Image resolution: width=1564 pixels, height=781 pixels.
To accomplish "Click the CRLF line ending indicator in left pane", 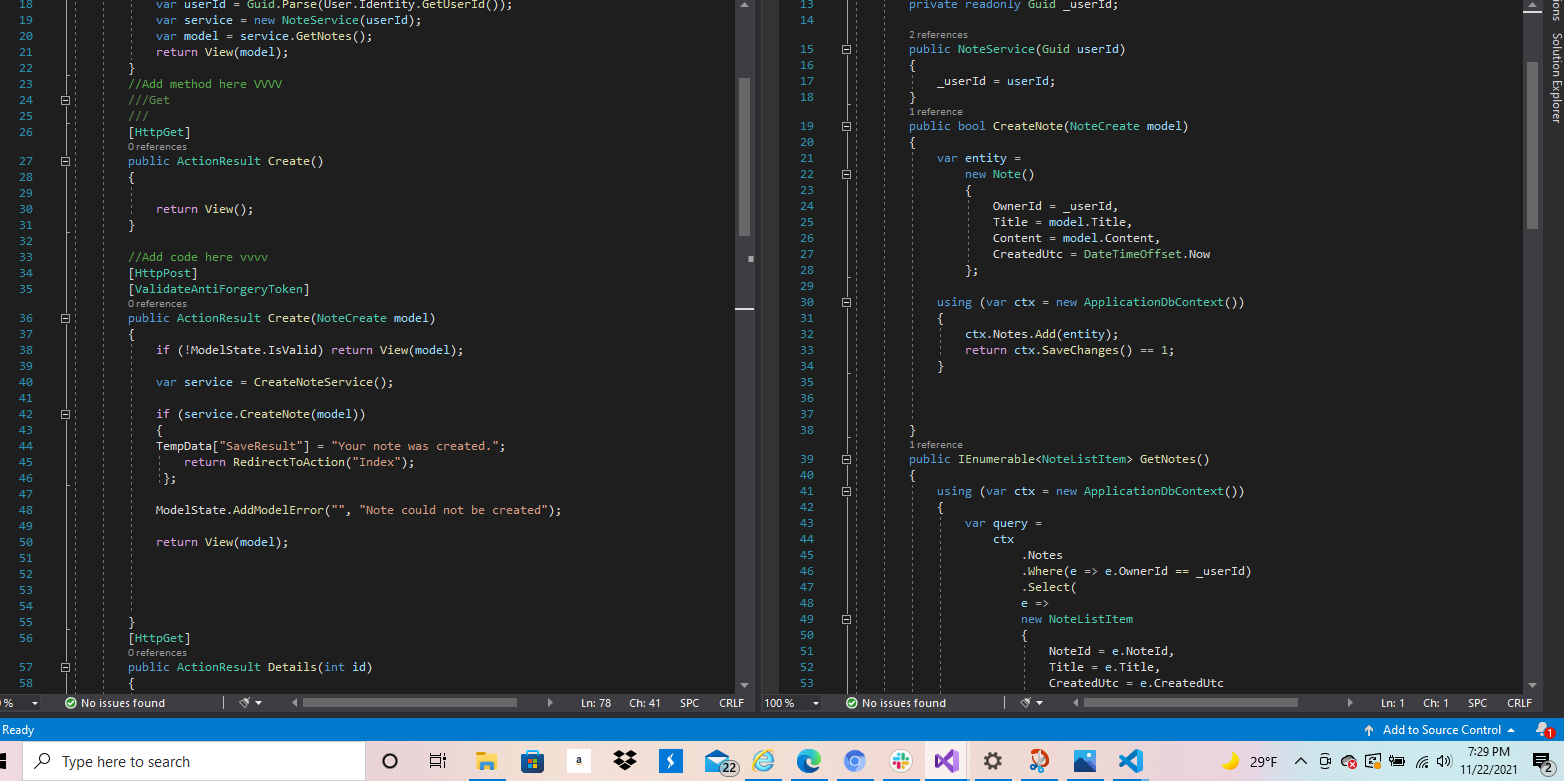I will coord(731,703).
